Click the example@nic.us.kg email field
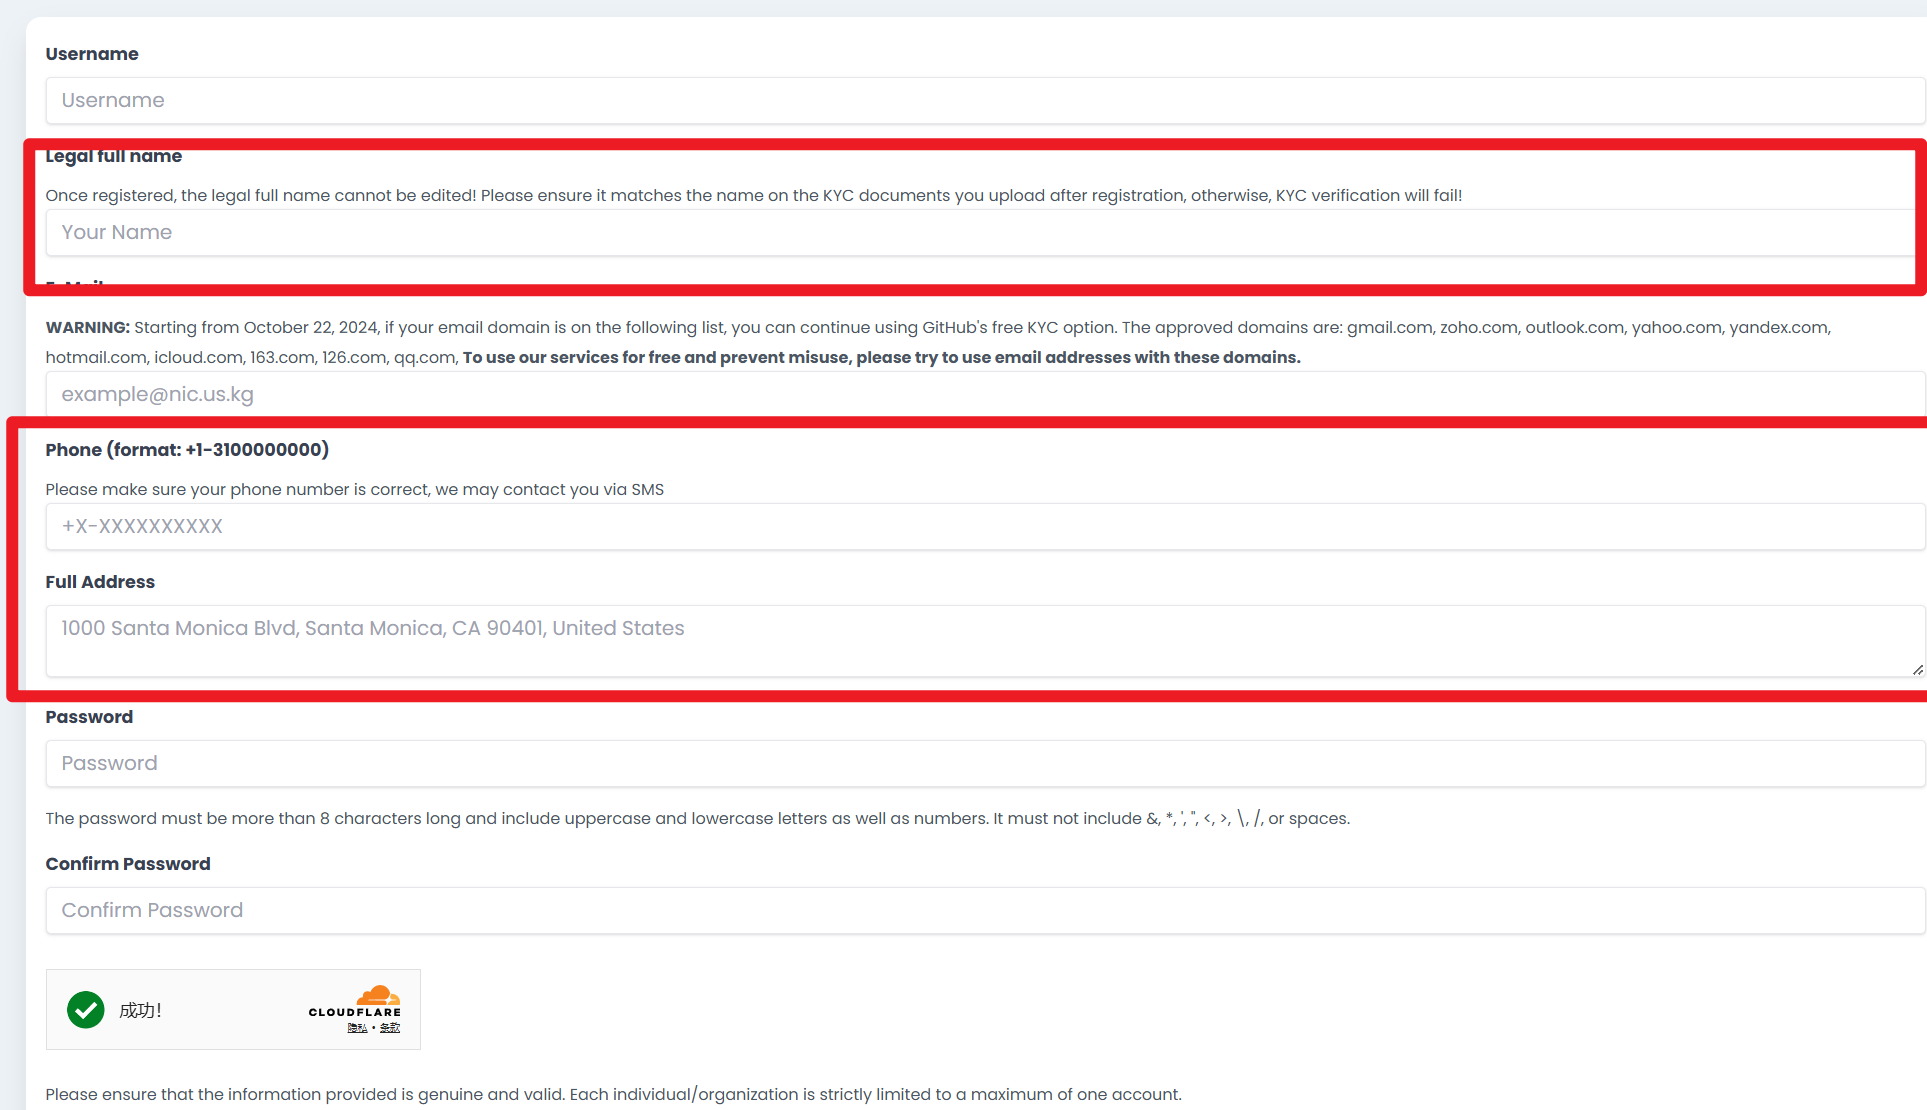 click(984, 394)
